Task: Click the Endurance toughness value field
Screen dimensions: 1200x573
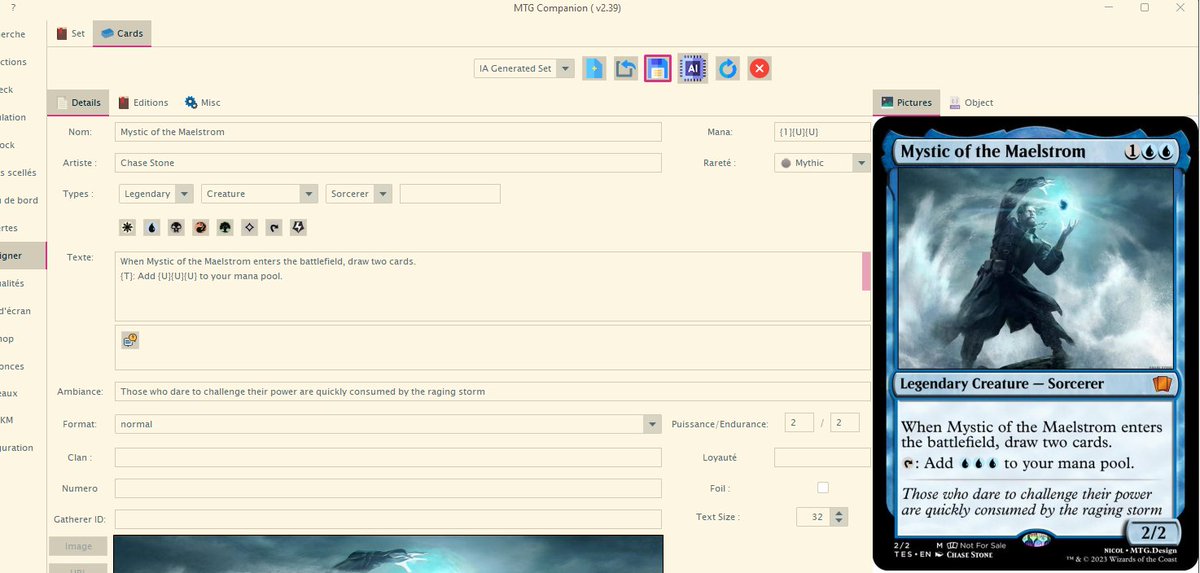Action: pyautogui.click(x=845, y=424)
